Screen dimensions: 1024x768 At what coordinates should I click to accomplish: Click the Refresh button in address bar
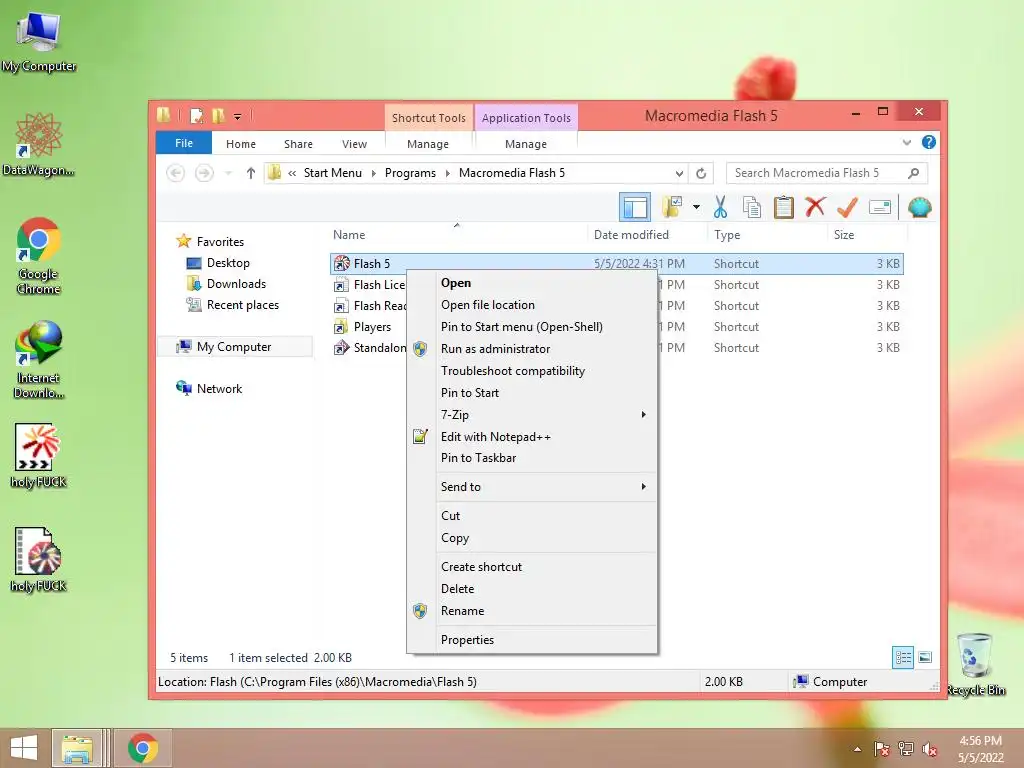click(x=701, y=173)
